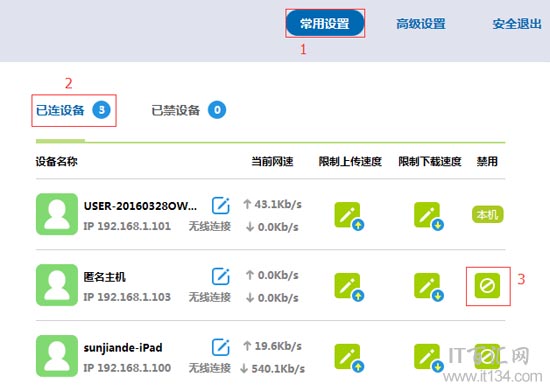This screenshot has width=550, height=391.
Task: Click the 已连设备 count badge 3
Action: point(101,110)
